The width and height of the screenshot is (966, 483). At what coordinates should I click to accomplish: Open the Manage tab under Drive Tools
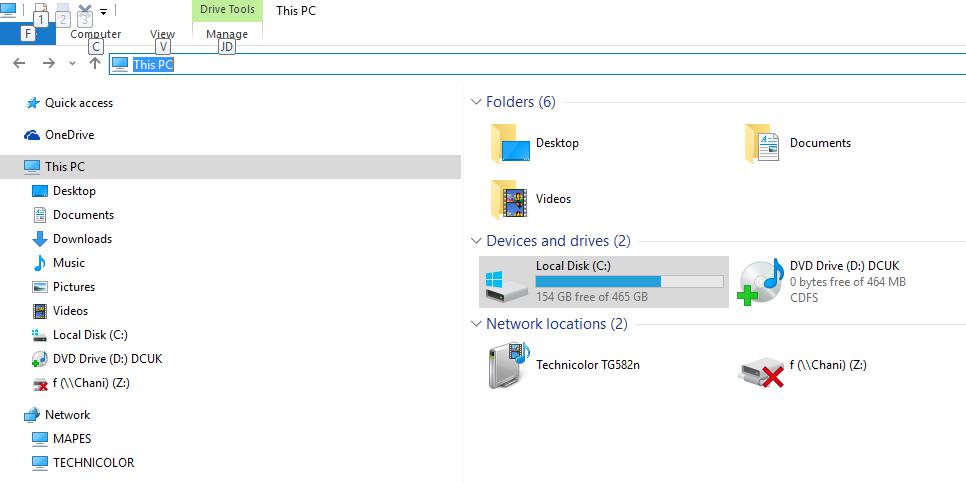(227, 34)
